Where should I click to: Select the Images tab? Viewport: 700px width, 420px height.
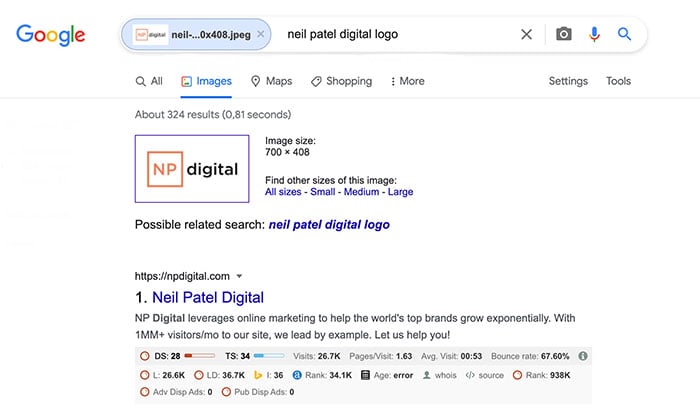pos(206,81)
